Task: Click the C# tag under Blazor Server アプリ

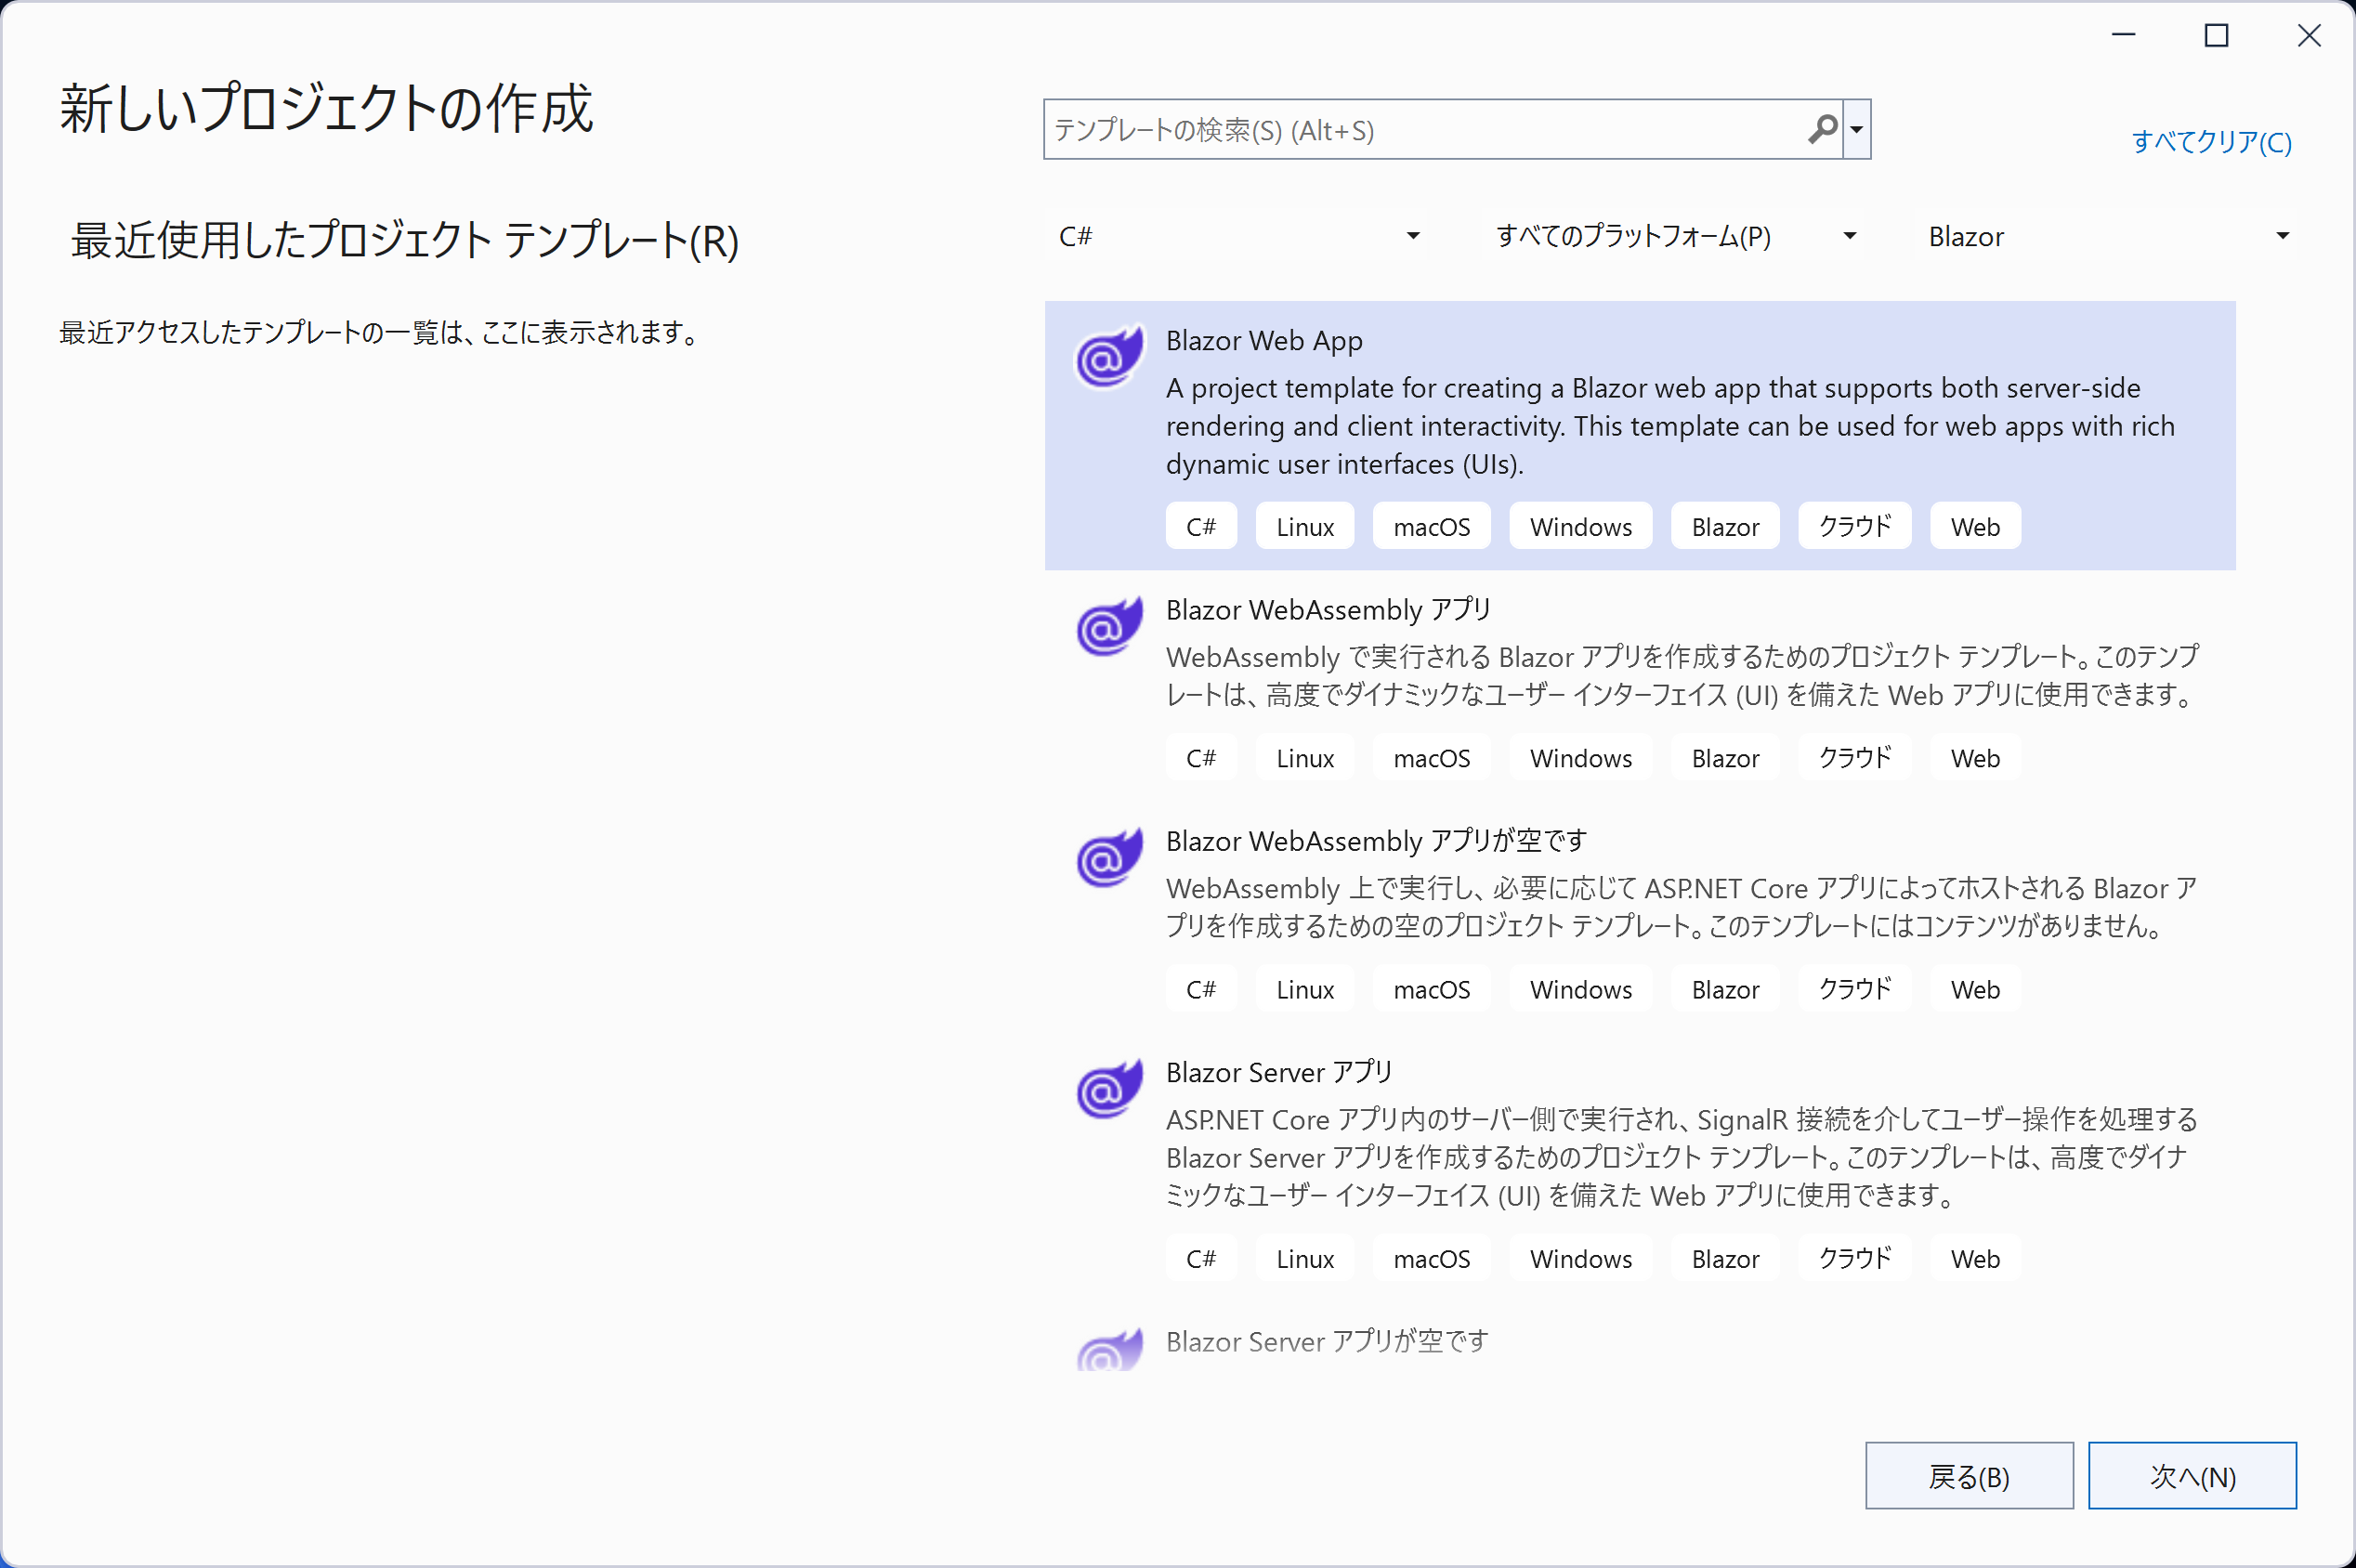Action: (x=1201, y=1258)
